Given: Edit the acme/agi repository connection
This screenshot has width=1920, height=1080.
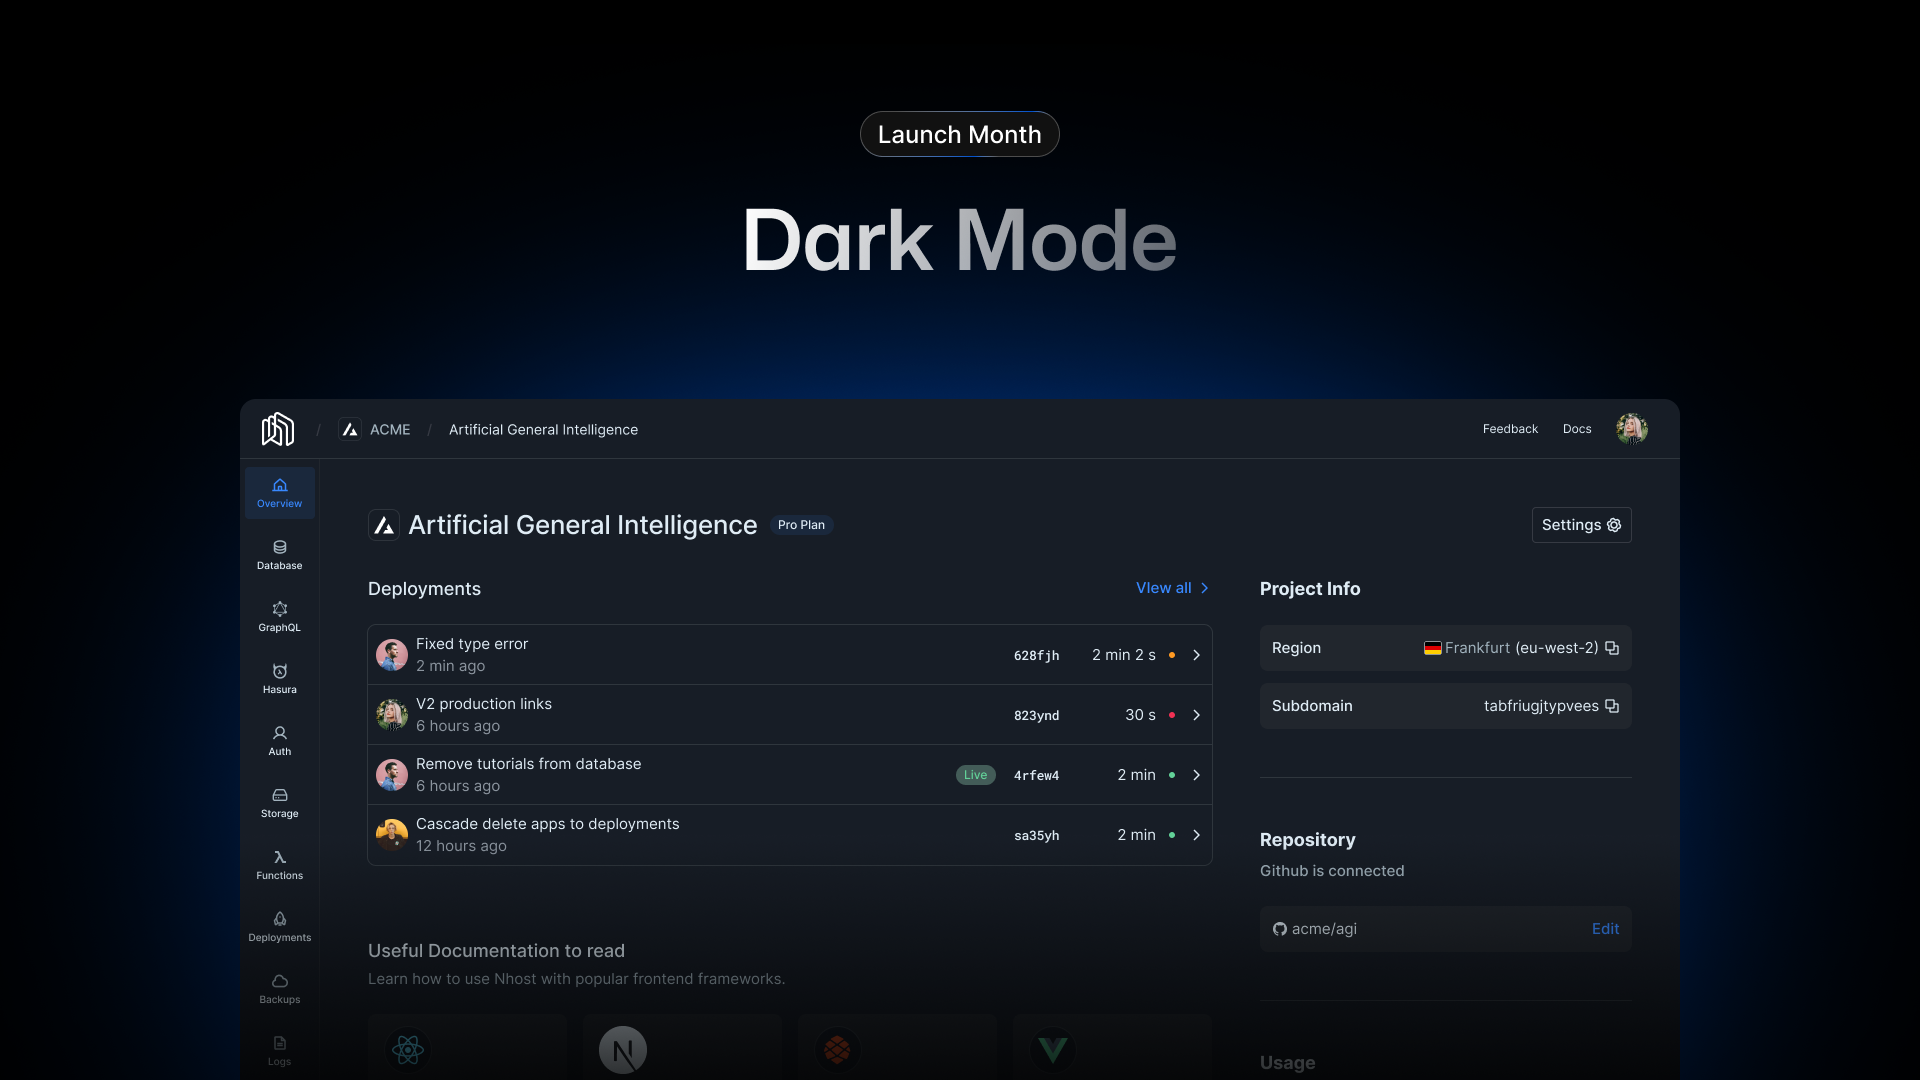Looking at the screenshot, I should 1604,928.
